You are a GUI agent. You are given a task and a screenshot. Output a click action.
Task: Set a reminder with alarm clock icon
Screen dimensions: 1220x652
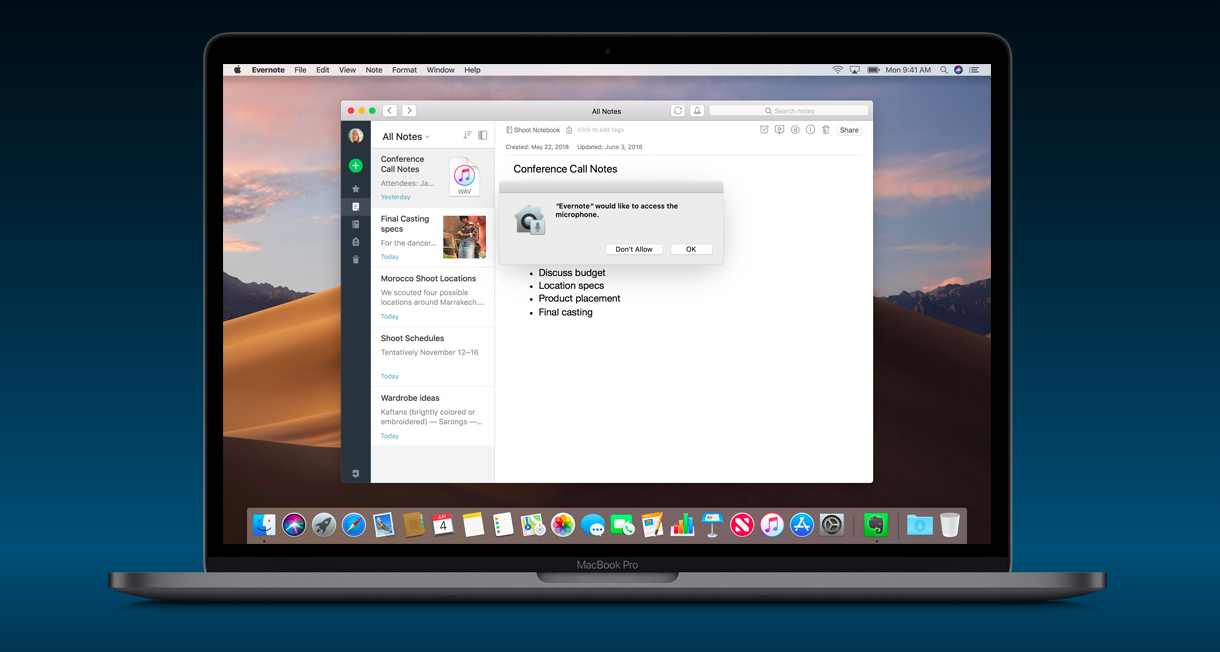tap(765, 130)
